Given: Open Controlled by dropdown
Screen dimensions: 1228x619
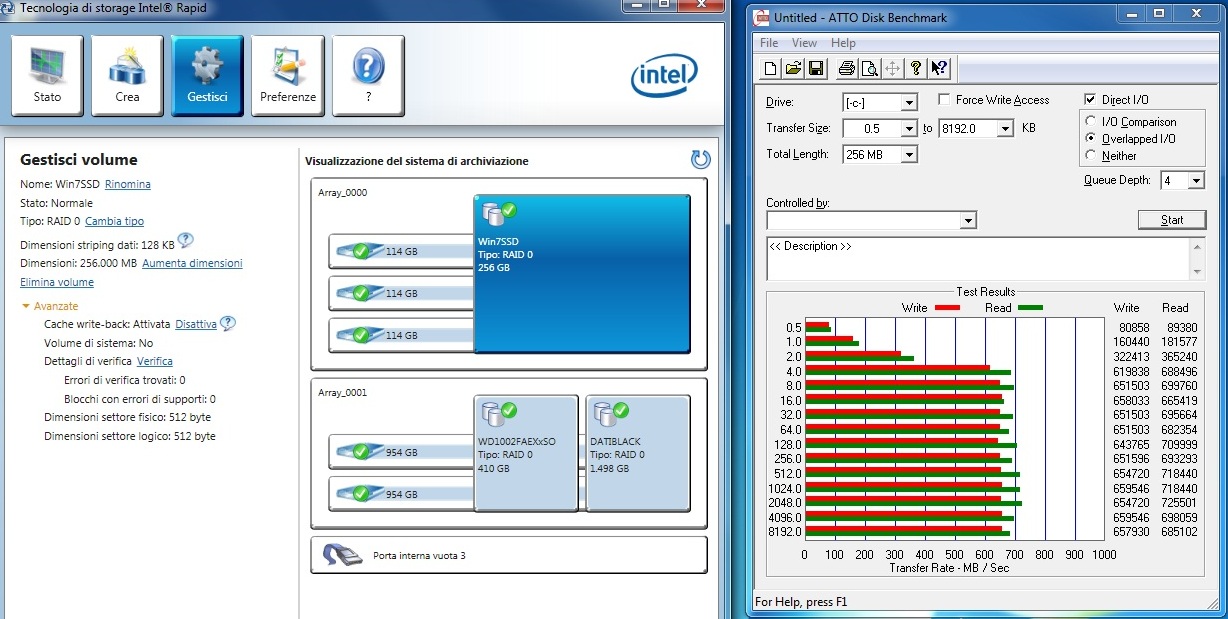Looking at the screenshot, I should (x=968, y=220).
